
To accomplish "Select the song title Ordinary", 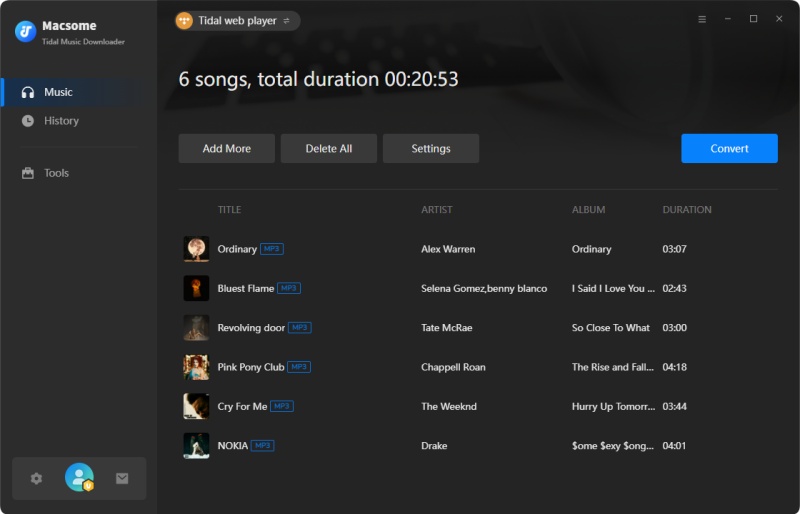I will point(237,249).
